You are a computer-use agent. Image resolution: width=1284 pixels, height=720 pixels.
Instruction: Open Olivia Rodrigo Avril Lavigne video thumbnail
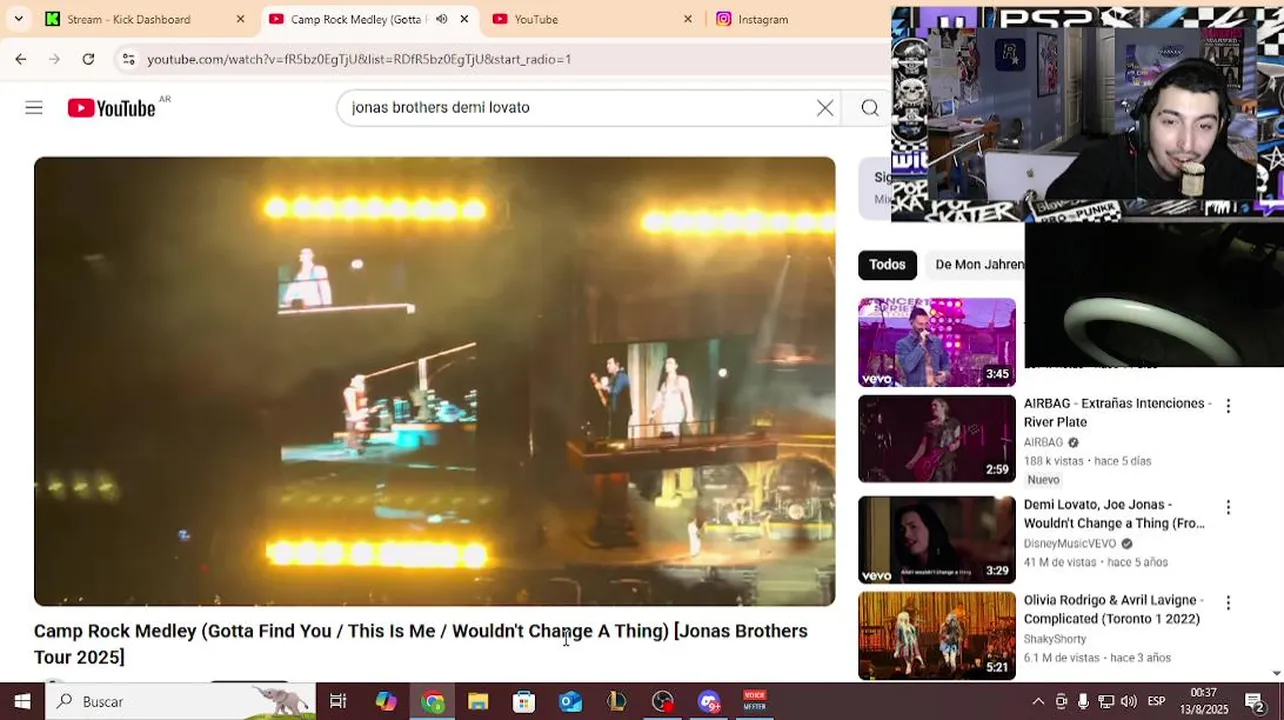937,636
